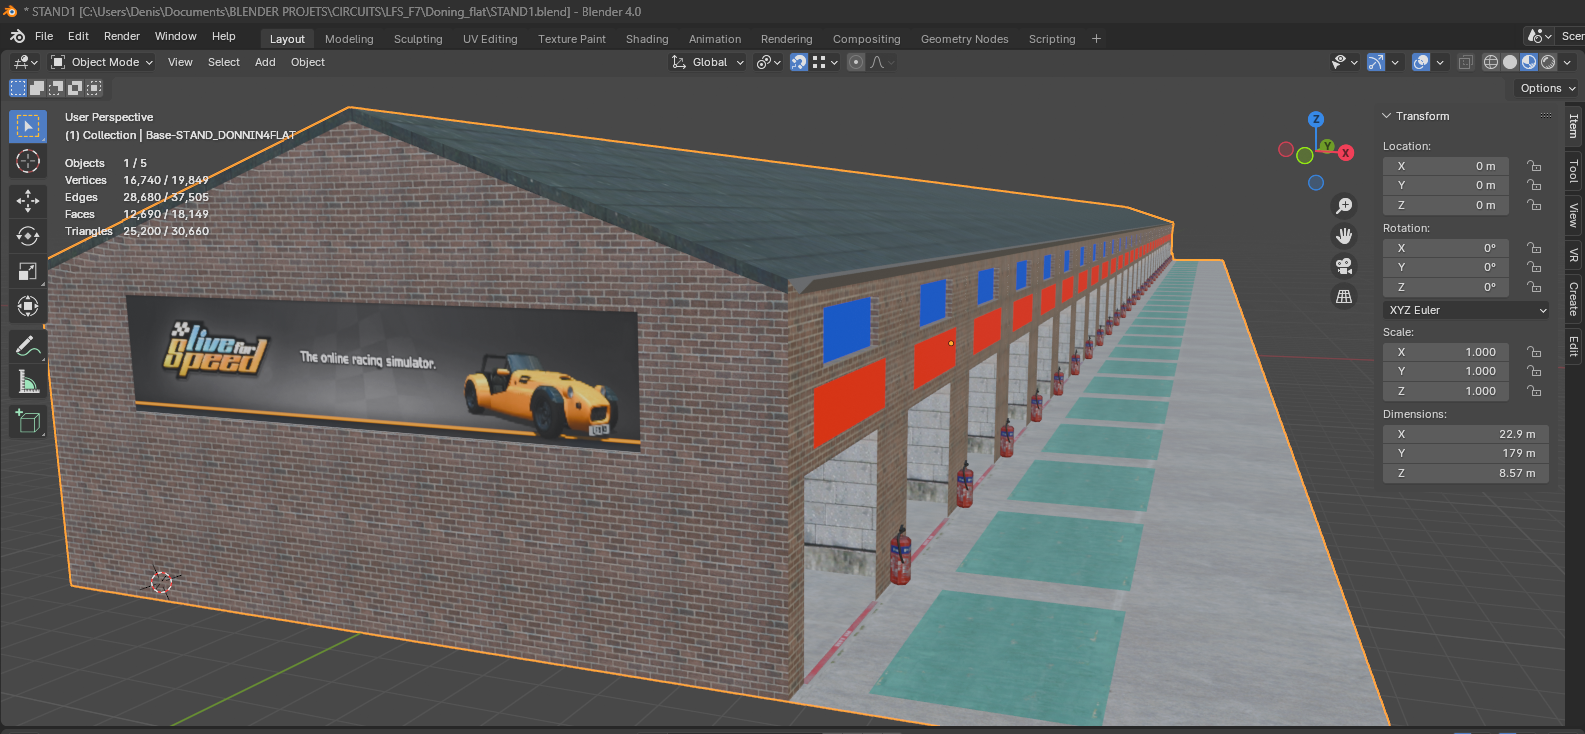Select the Measure tool
The height and width of the screenshot is (734, 1585).
[x=28, y=382]
